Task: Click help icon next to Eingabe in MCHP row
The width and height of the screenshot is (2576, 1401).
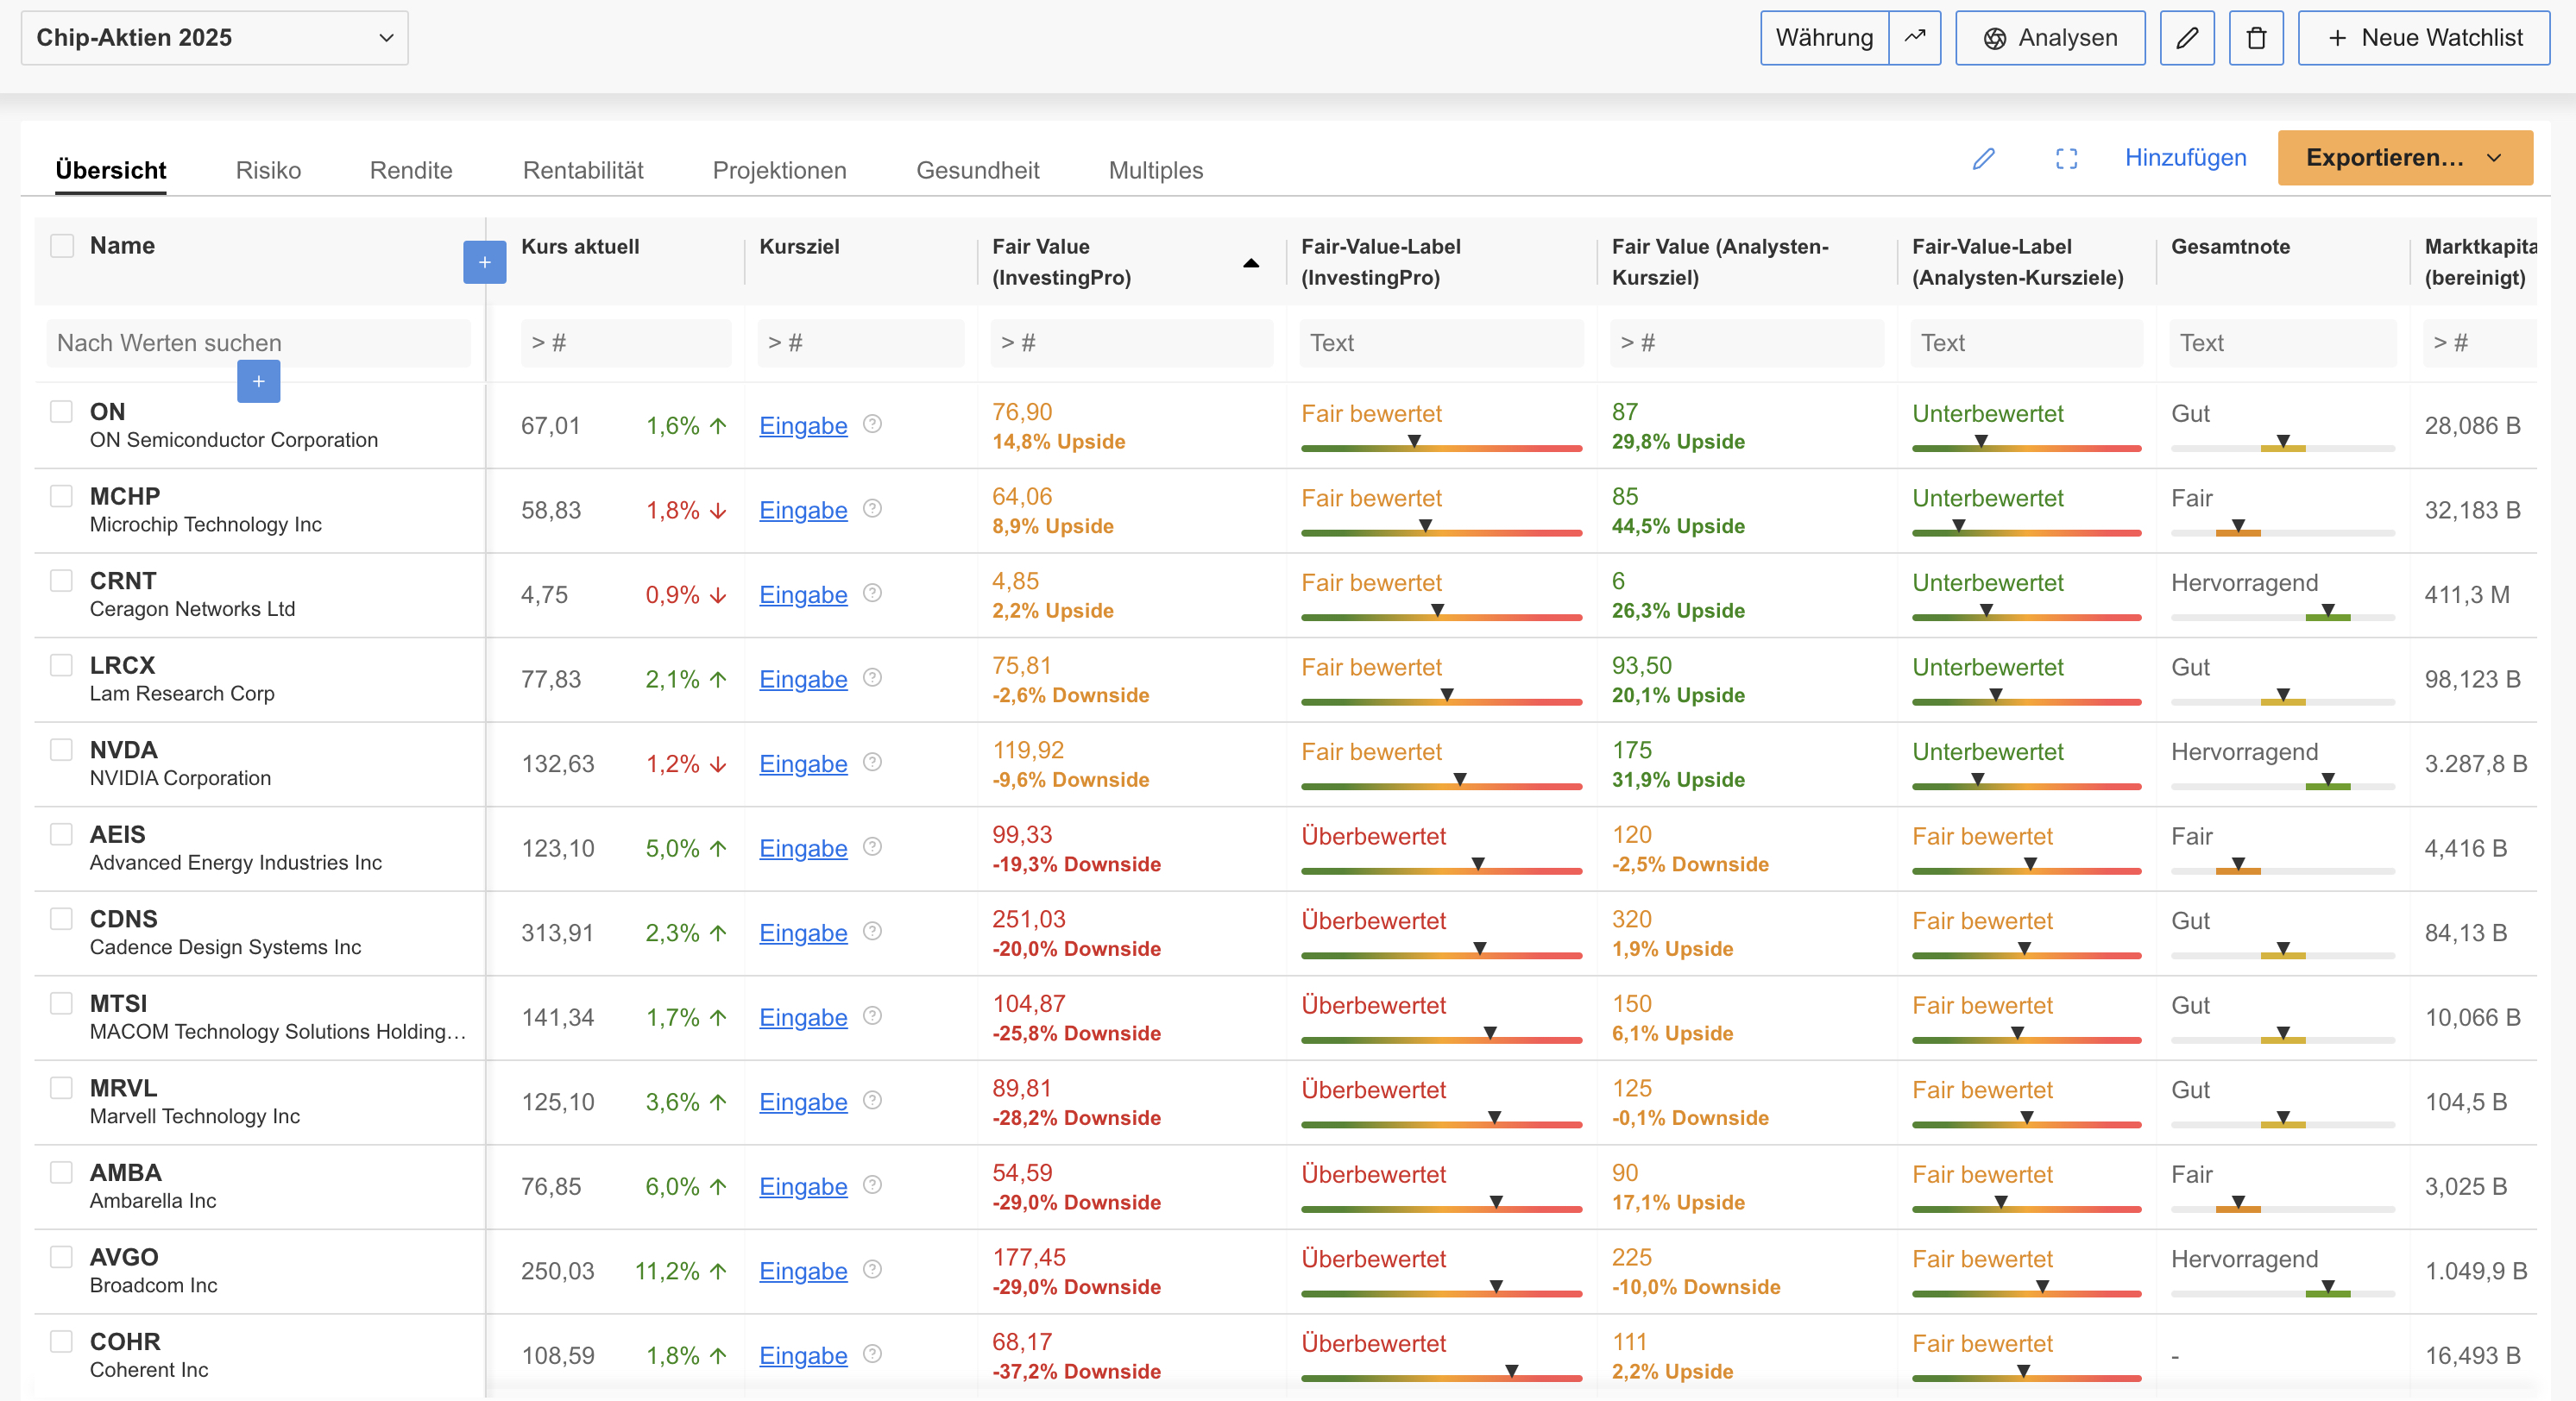Action: coord(872,509)
